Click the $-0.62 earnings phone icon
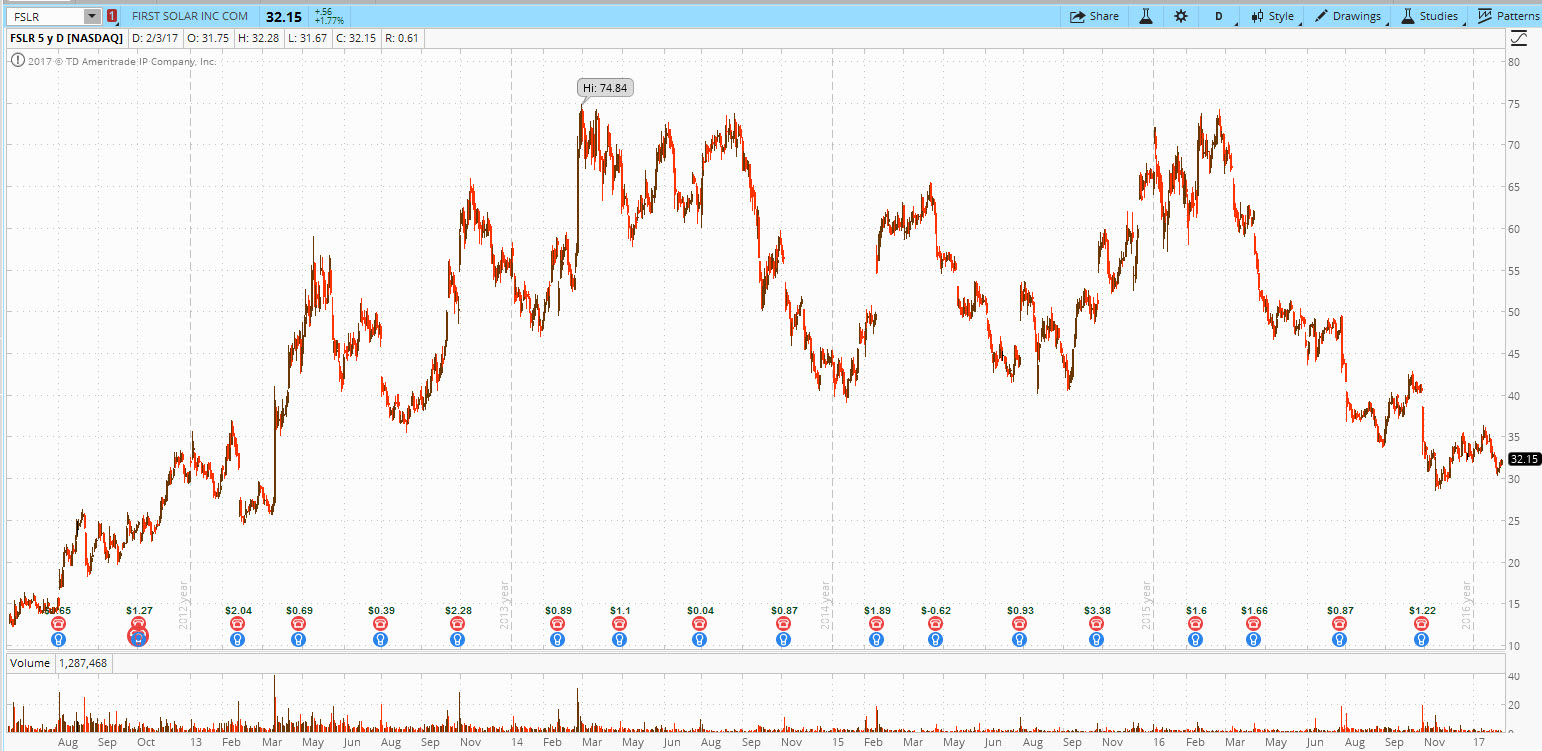The height and width of the screenshot is (751, 1542). coord(935,624)
